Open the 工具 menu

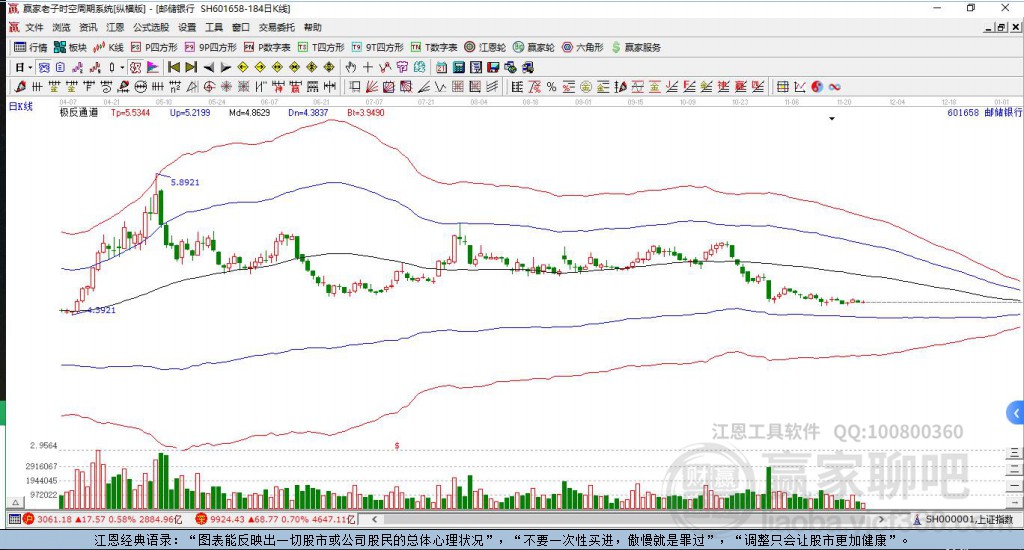point(214,27)
